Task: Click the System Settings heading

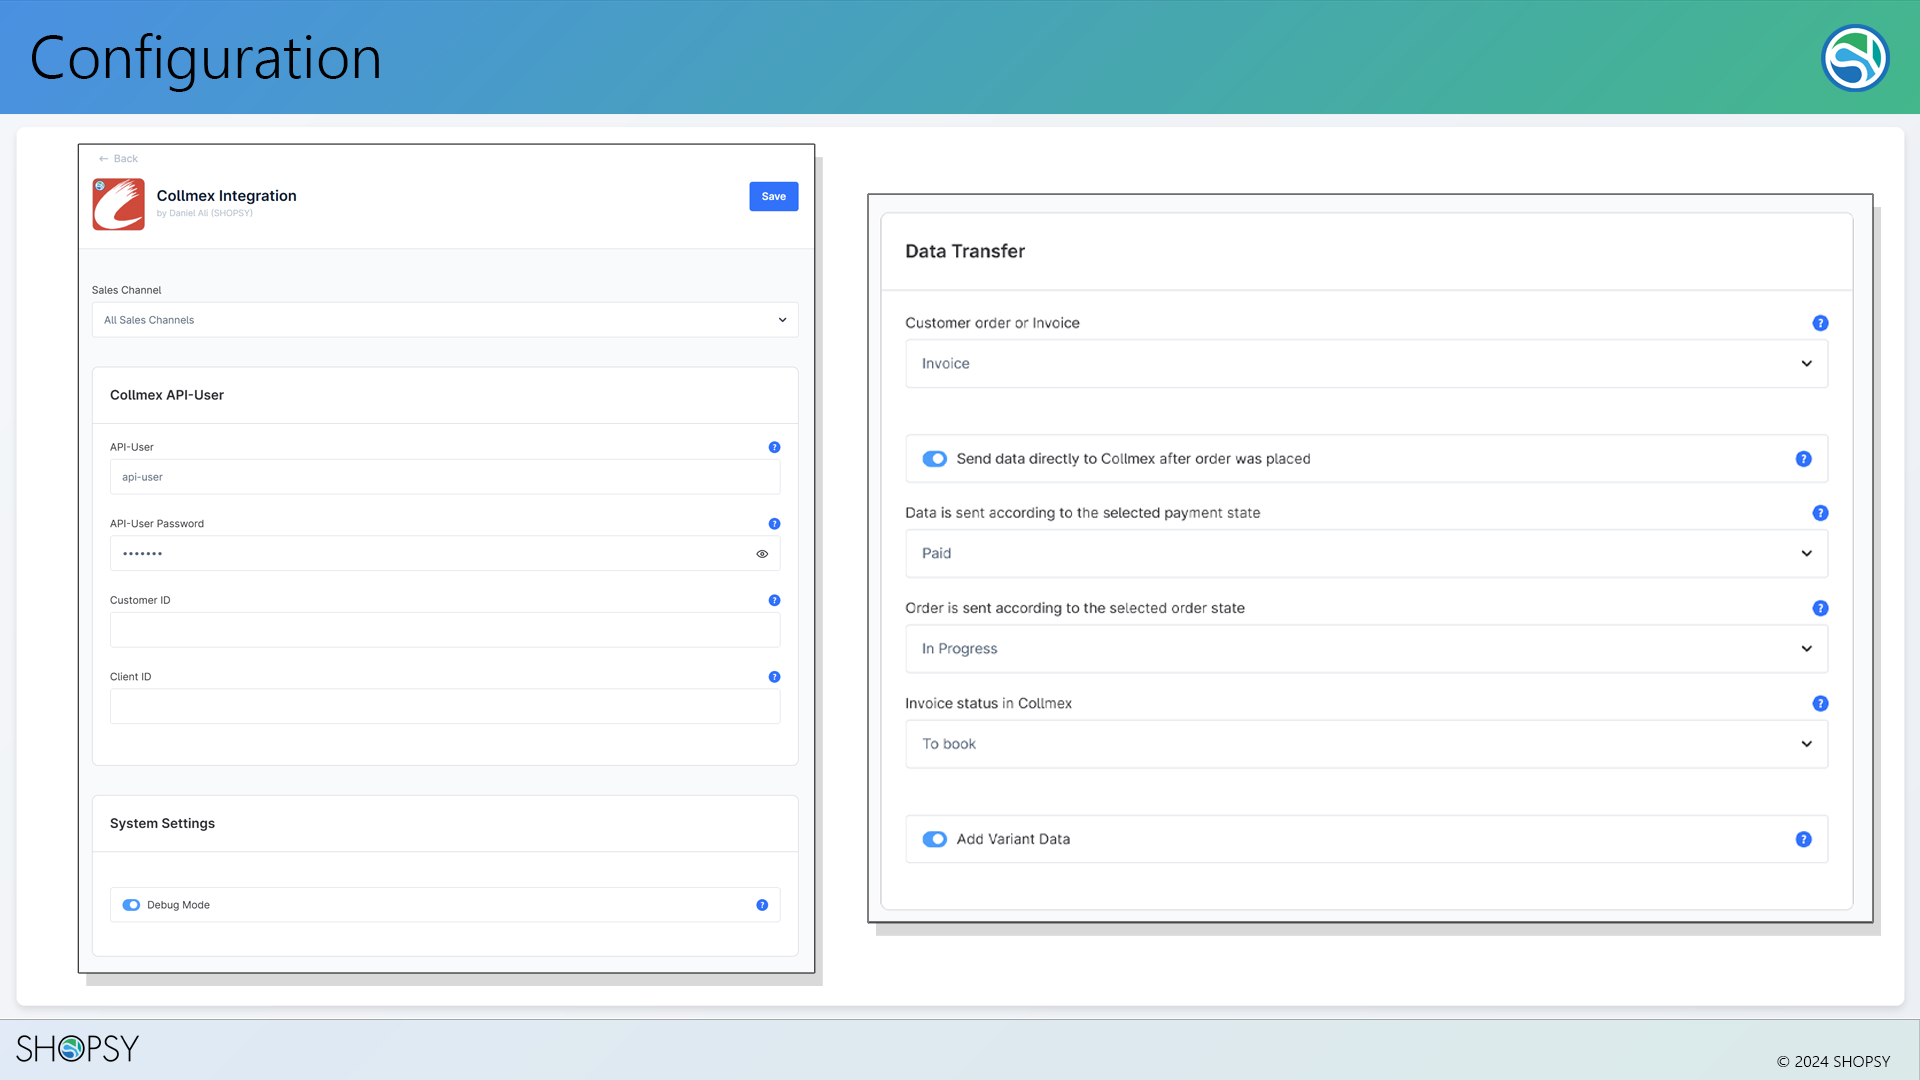Action: [162, 824]
